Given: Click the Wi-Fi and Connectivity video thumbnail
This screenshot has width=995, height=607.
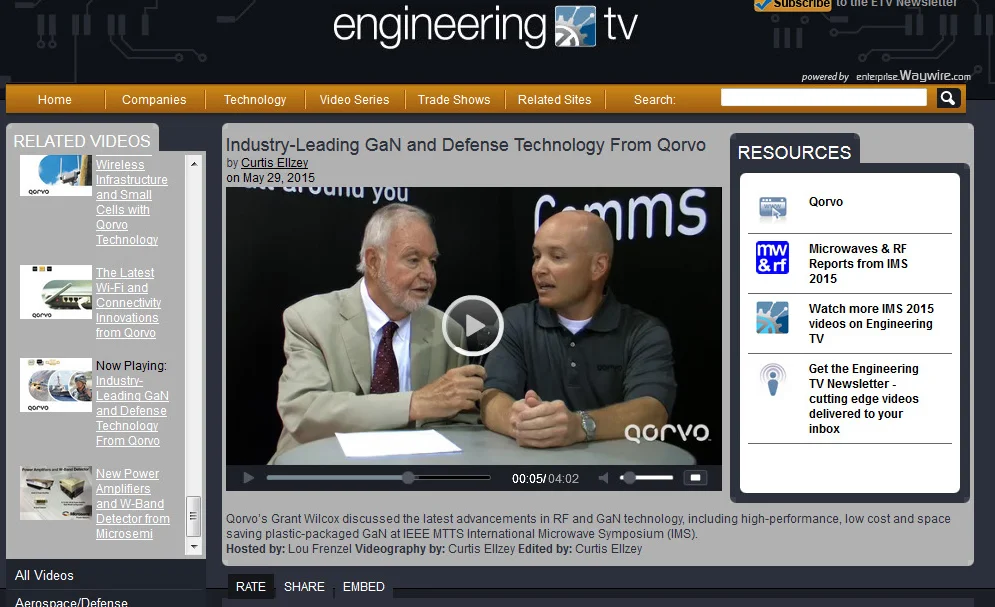Looking at the screenshot, I should [56, 292].
